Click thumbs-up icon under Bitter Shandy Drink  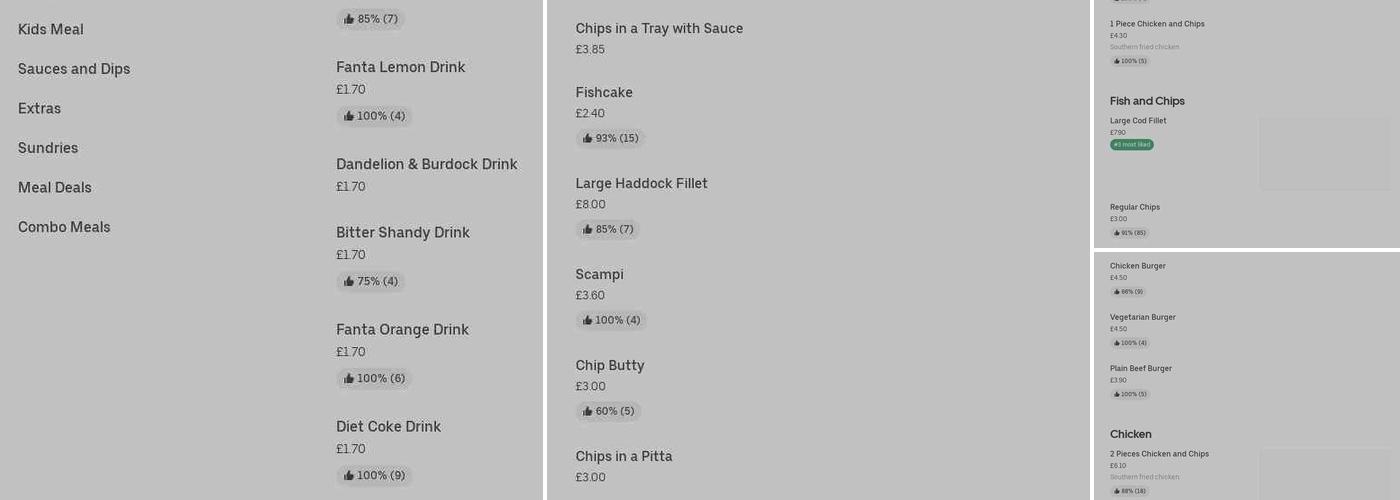click(x=349, y=281)
